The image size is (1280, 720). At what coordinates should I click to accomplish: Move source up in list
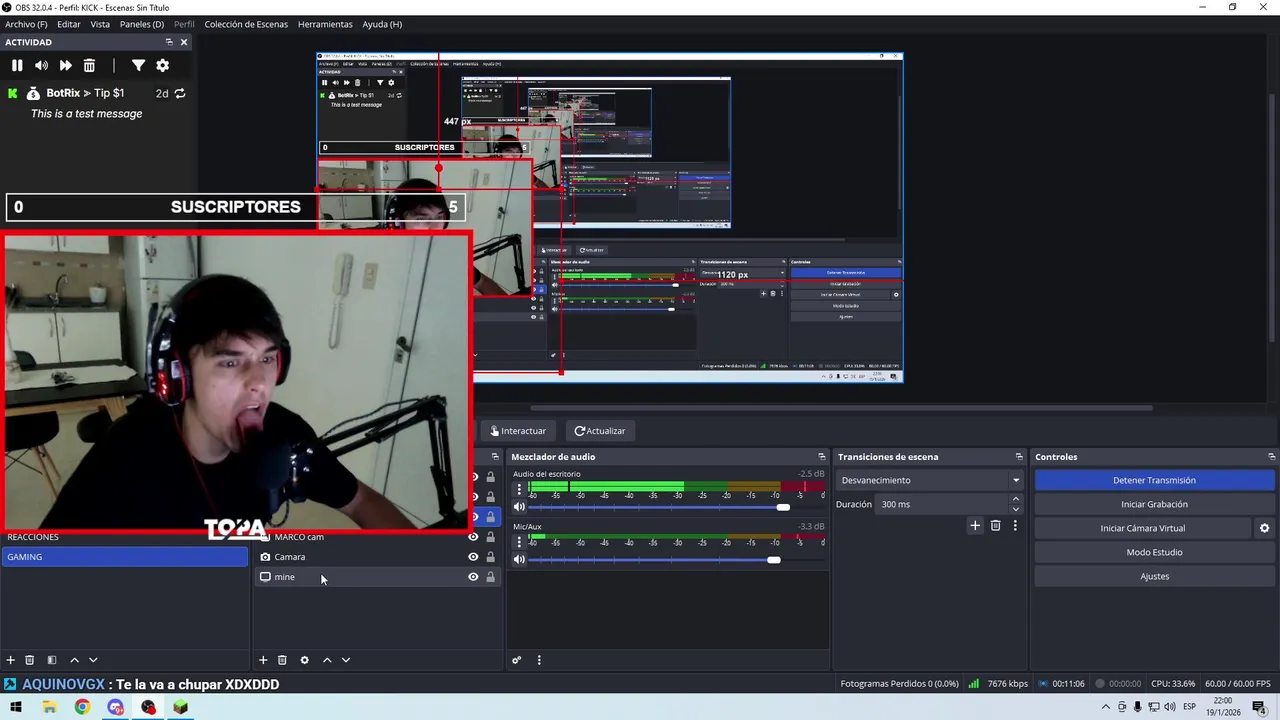point(327,660)
